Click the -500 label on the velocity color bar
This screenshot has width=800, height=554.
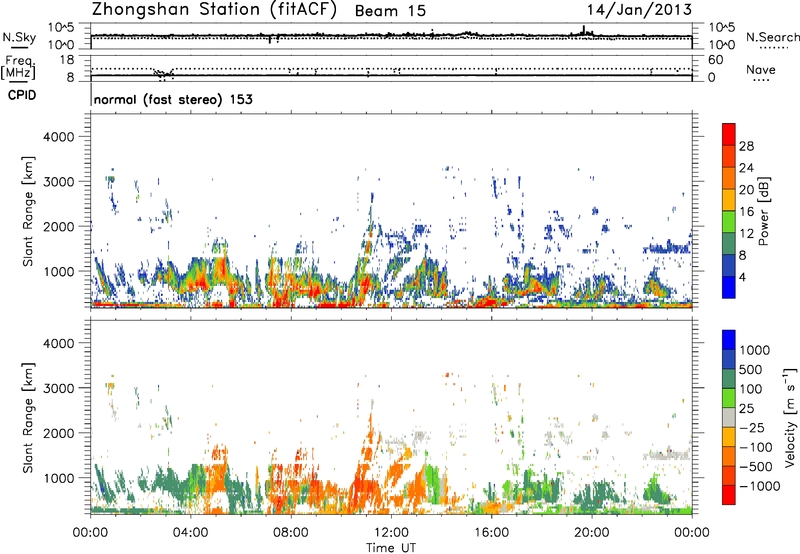tap(756, 466)
